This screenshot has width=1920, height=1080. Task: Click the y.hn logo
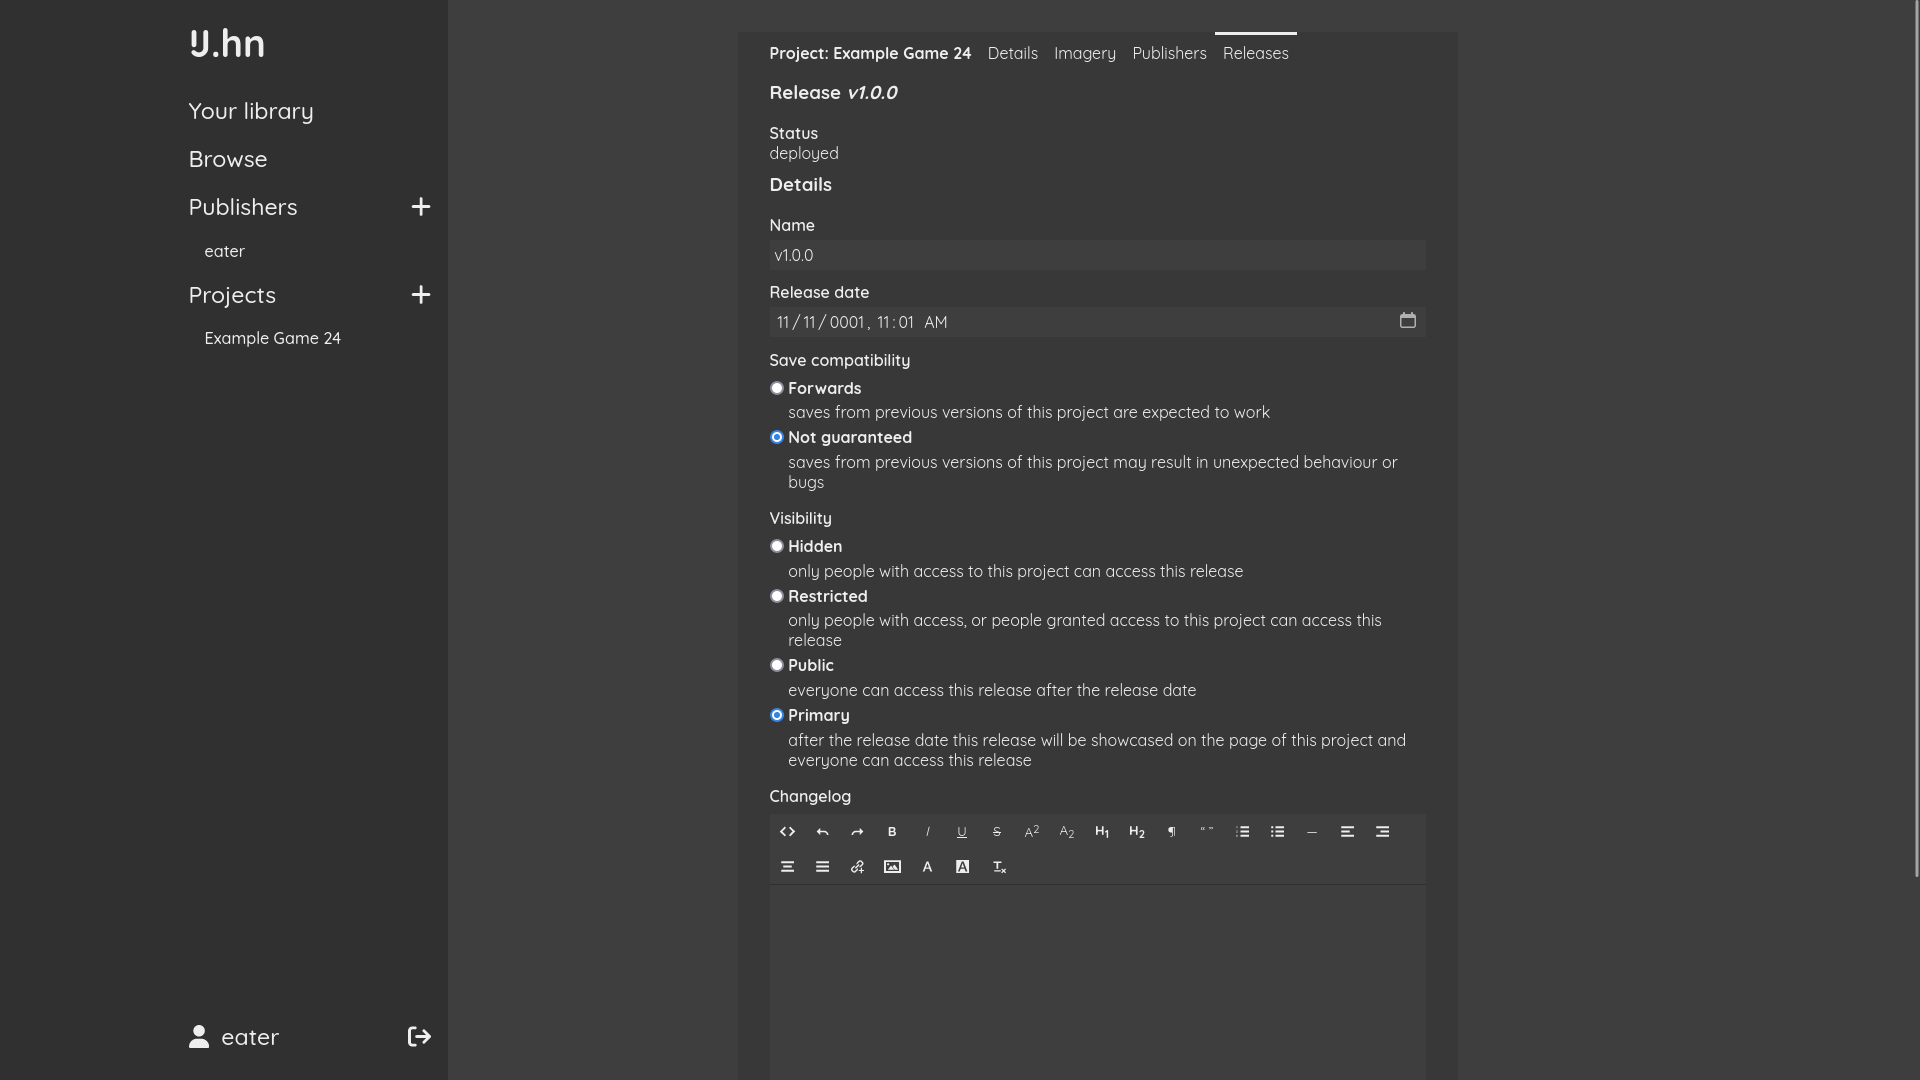[x=227, y=43]
